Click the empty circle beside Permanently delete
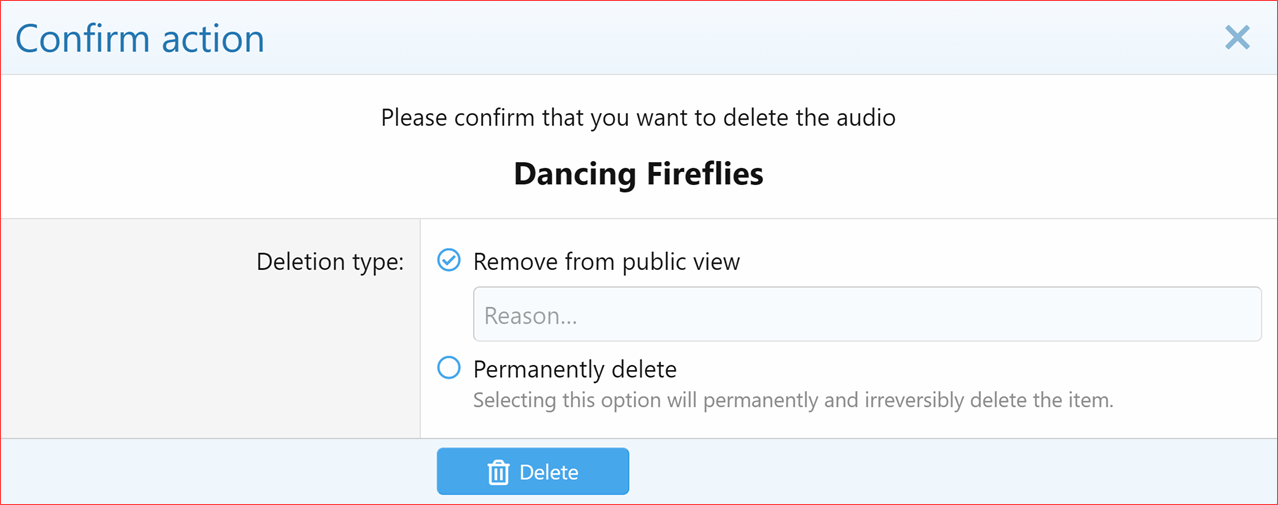The image size is (1278, 505). coord(449,368)
